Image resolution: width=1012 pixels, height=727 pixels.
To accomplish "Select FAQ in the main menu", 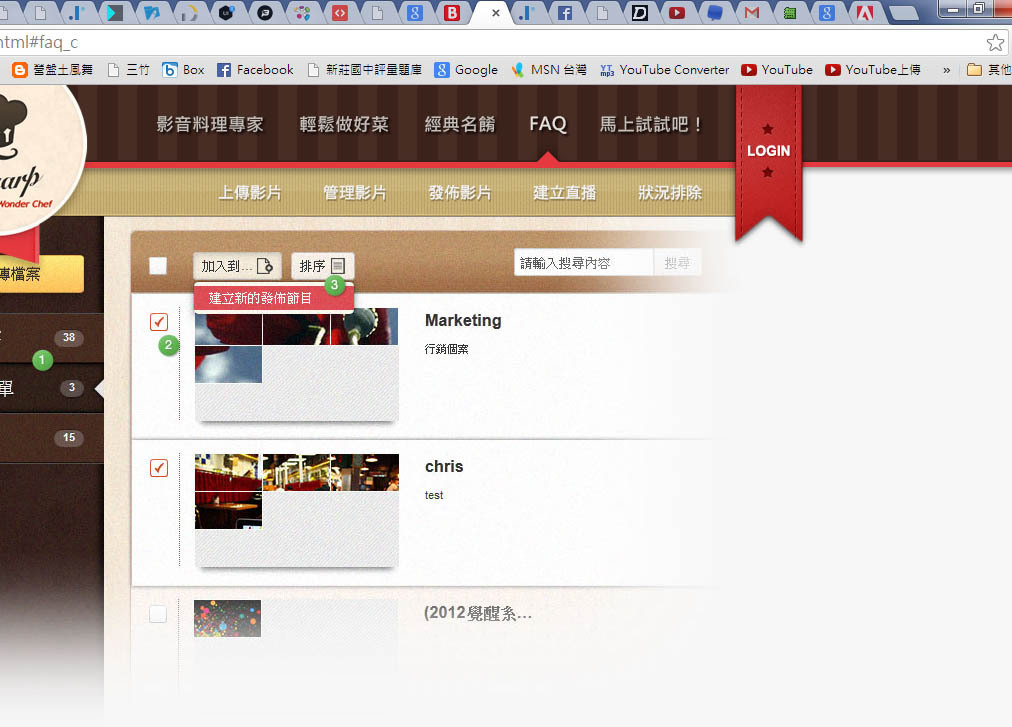I will 548,124.
